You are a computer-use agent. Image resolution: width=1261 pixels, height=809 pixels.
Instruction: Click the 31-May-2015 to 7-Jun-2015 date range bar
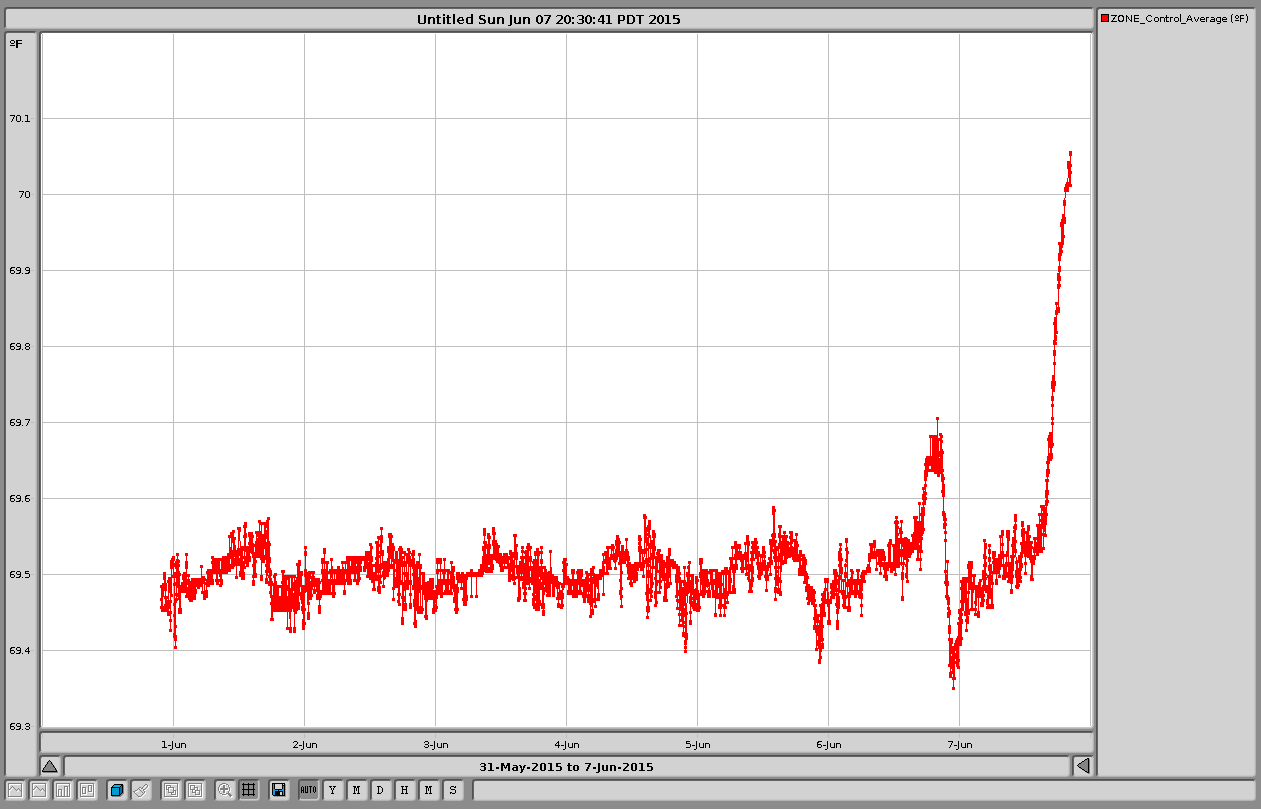click(x=566, y=767)
